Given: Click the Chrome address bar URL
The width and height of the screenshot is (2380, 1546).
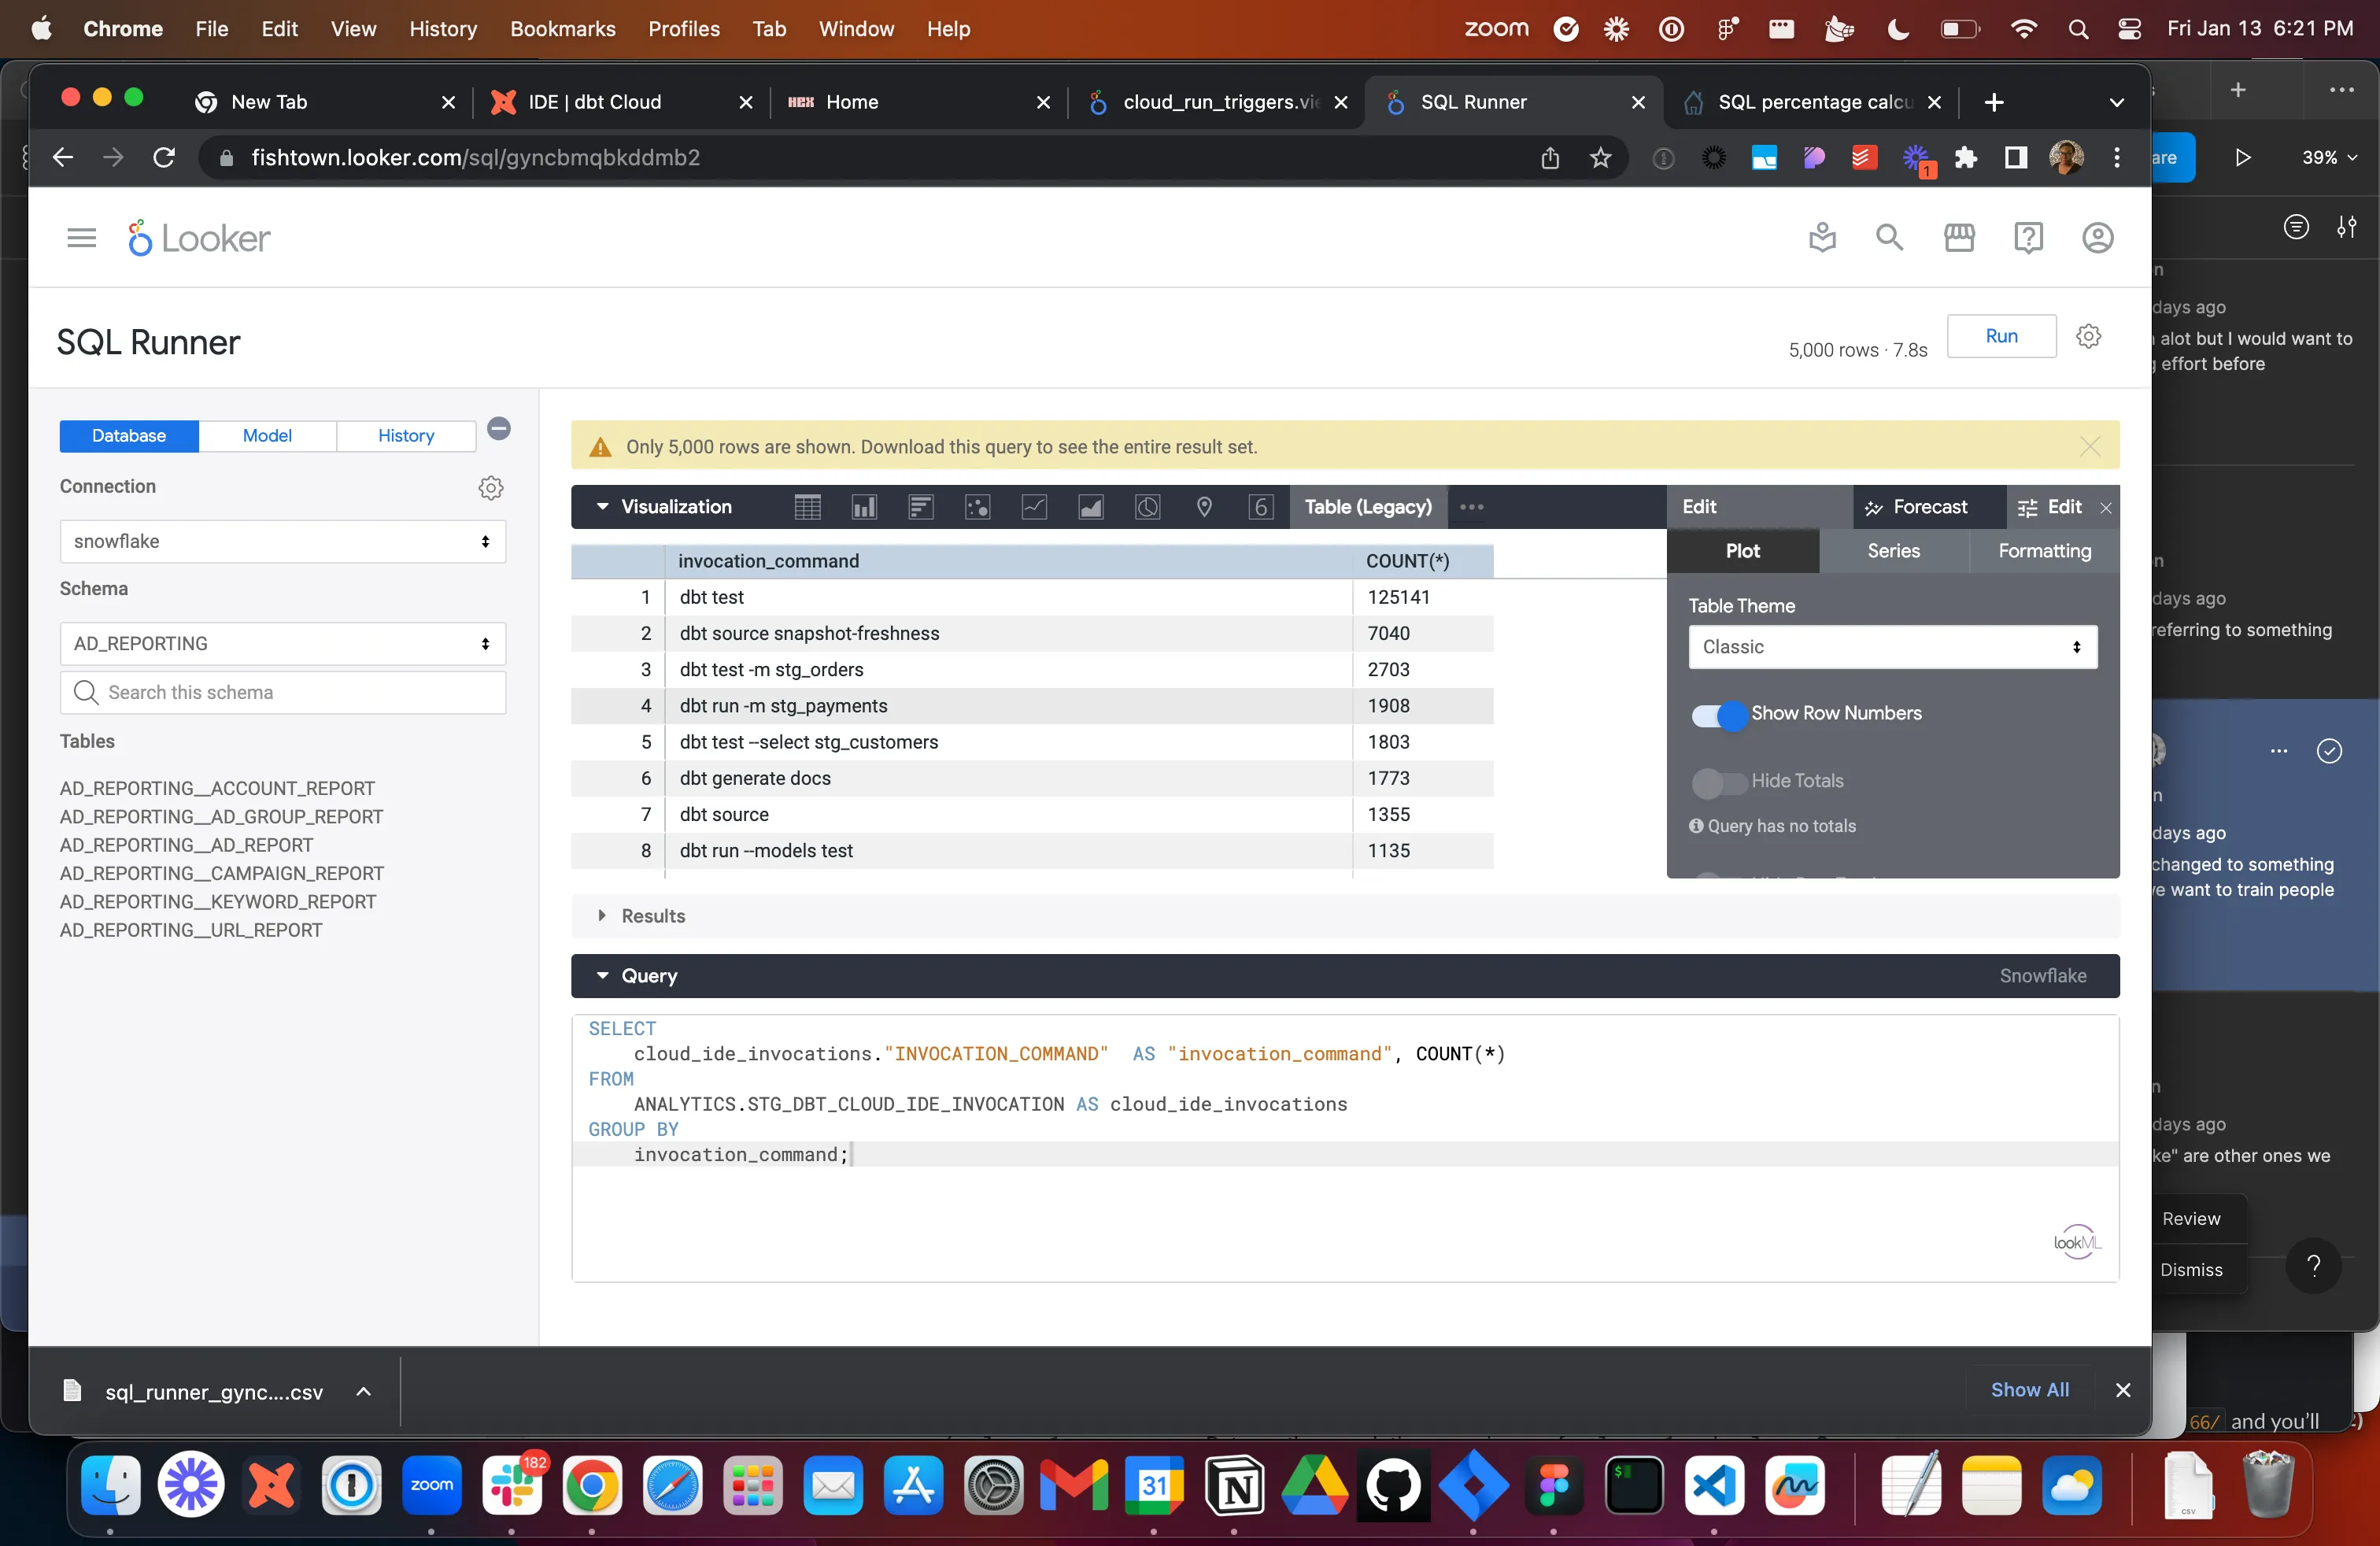Looking at the screenshot, I should point(475,158).
